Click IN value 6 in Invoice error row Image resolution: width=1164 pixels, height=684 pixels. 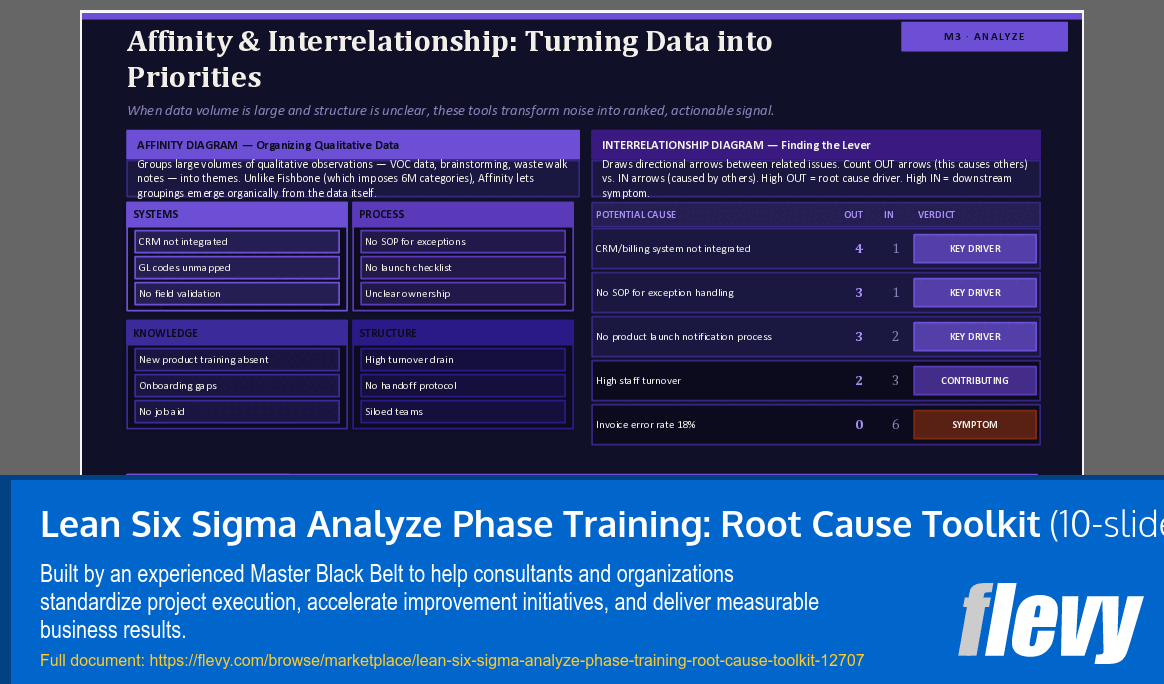[895, 425]
